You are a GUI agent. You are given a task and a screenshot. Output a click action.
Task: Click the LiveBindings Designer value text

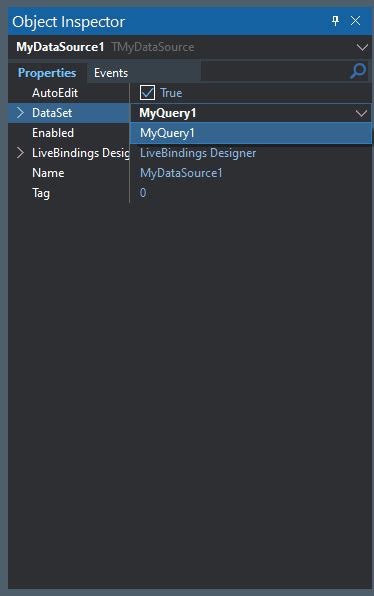[198, 153]
